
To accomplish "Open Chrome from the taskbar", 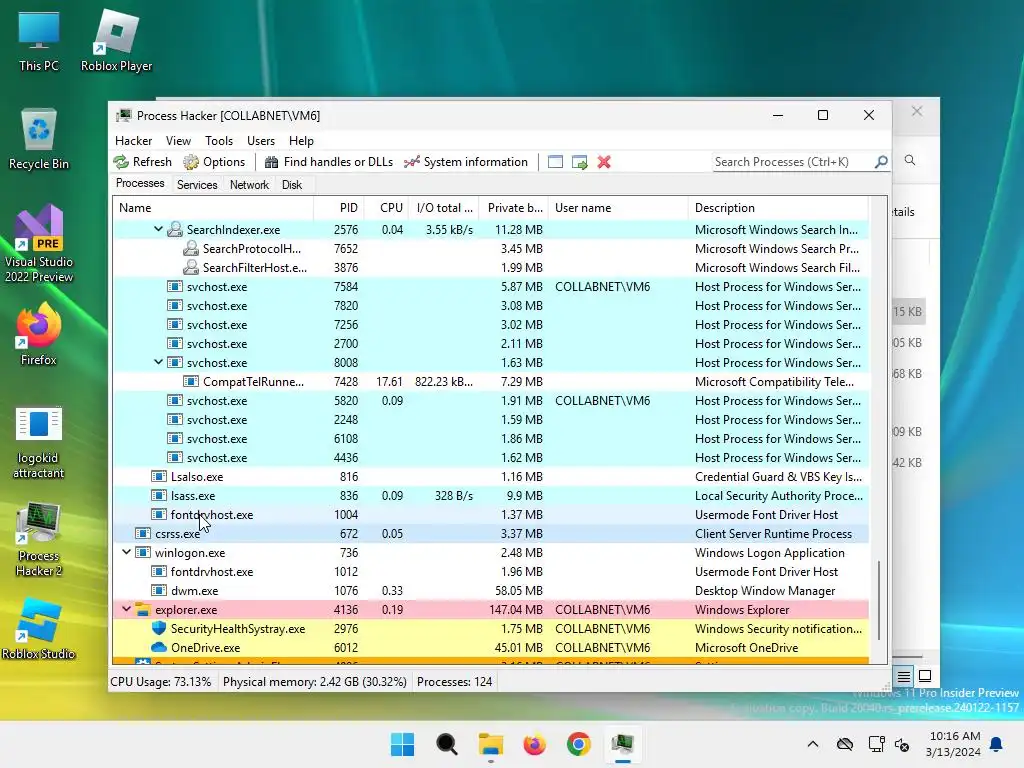I will coord(579,744).
